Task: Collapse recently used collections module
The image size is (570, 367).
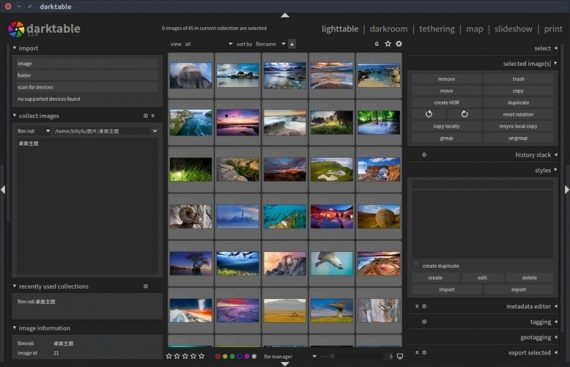Action: [15, 286]
